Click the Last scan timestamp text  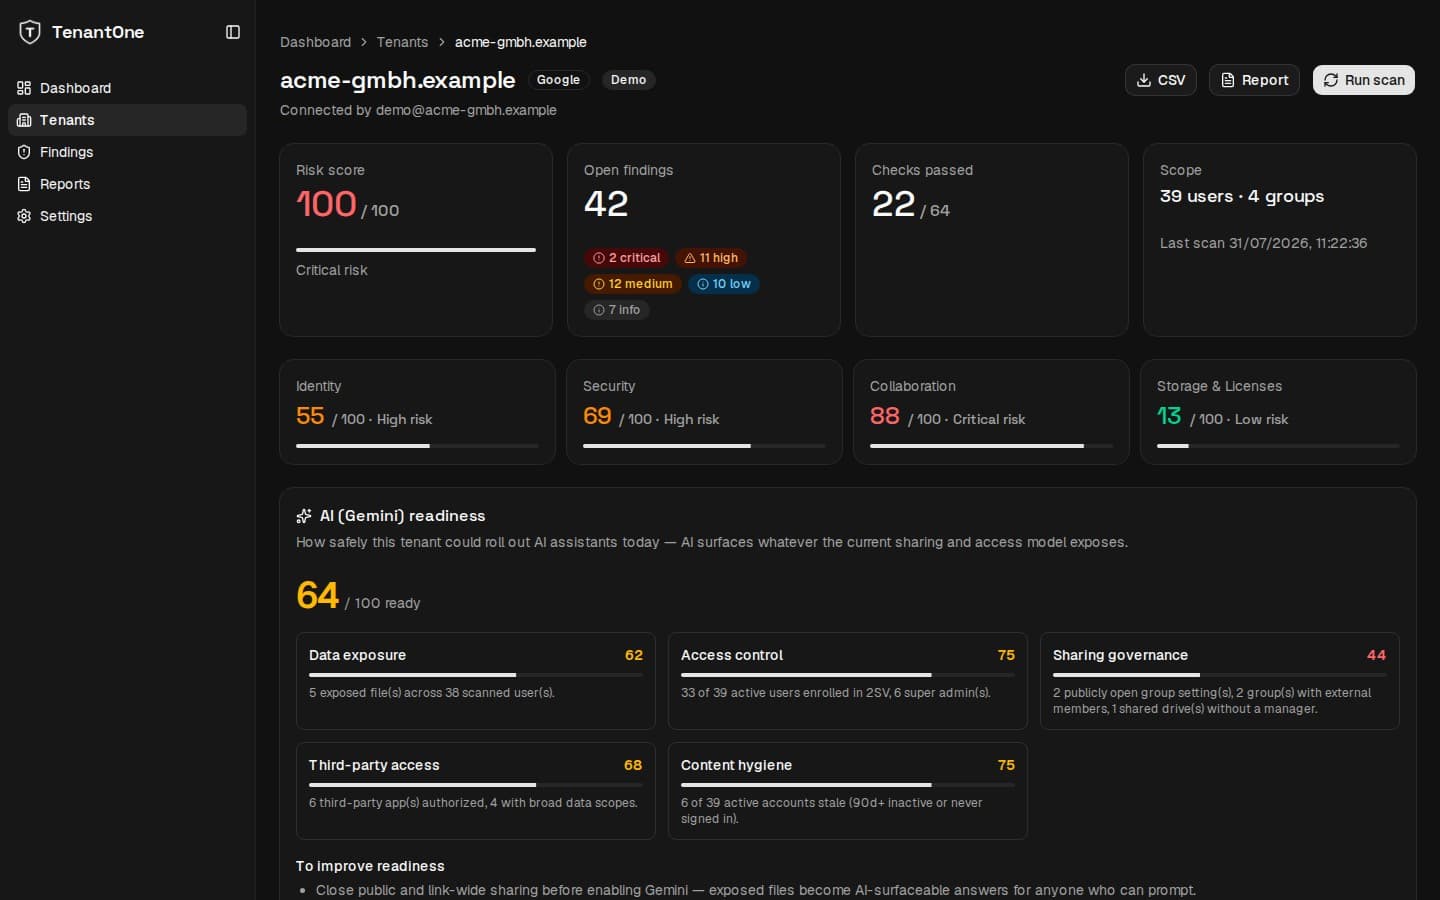pos(1263,243)
